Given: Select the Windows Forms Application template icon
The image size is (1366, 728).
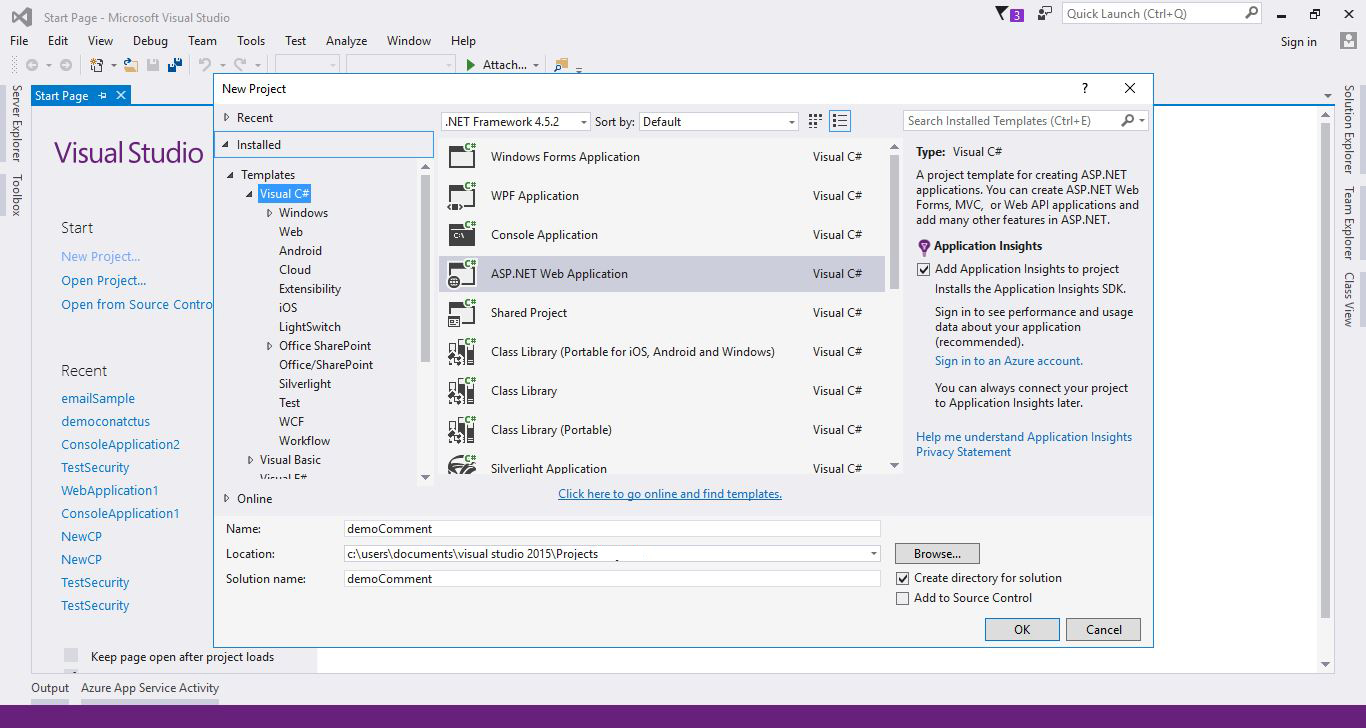Looking at the screenshot, I should (x=462, y=156).
